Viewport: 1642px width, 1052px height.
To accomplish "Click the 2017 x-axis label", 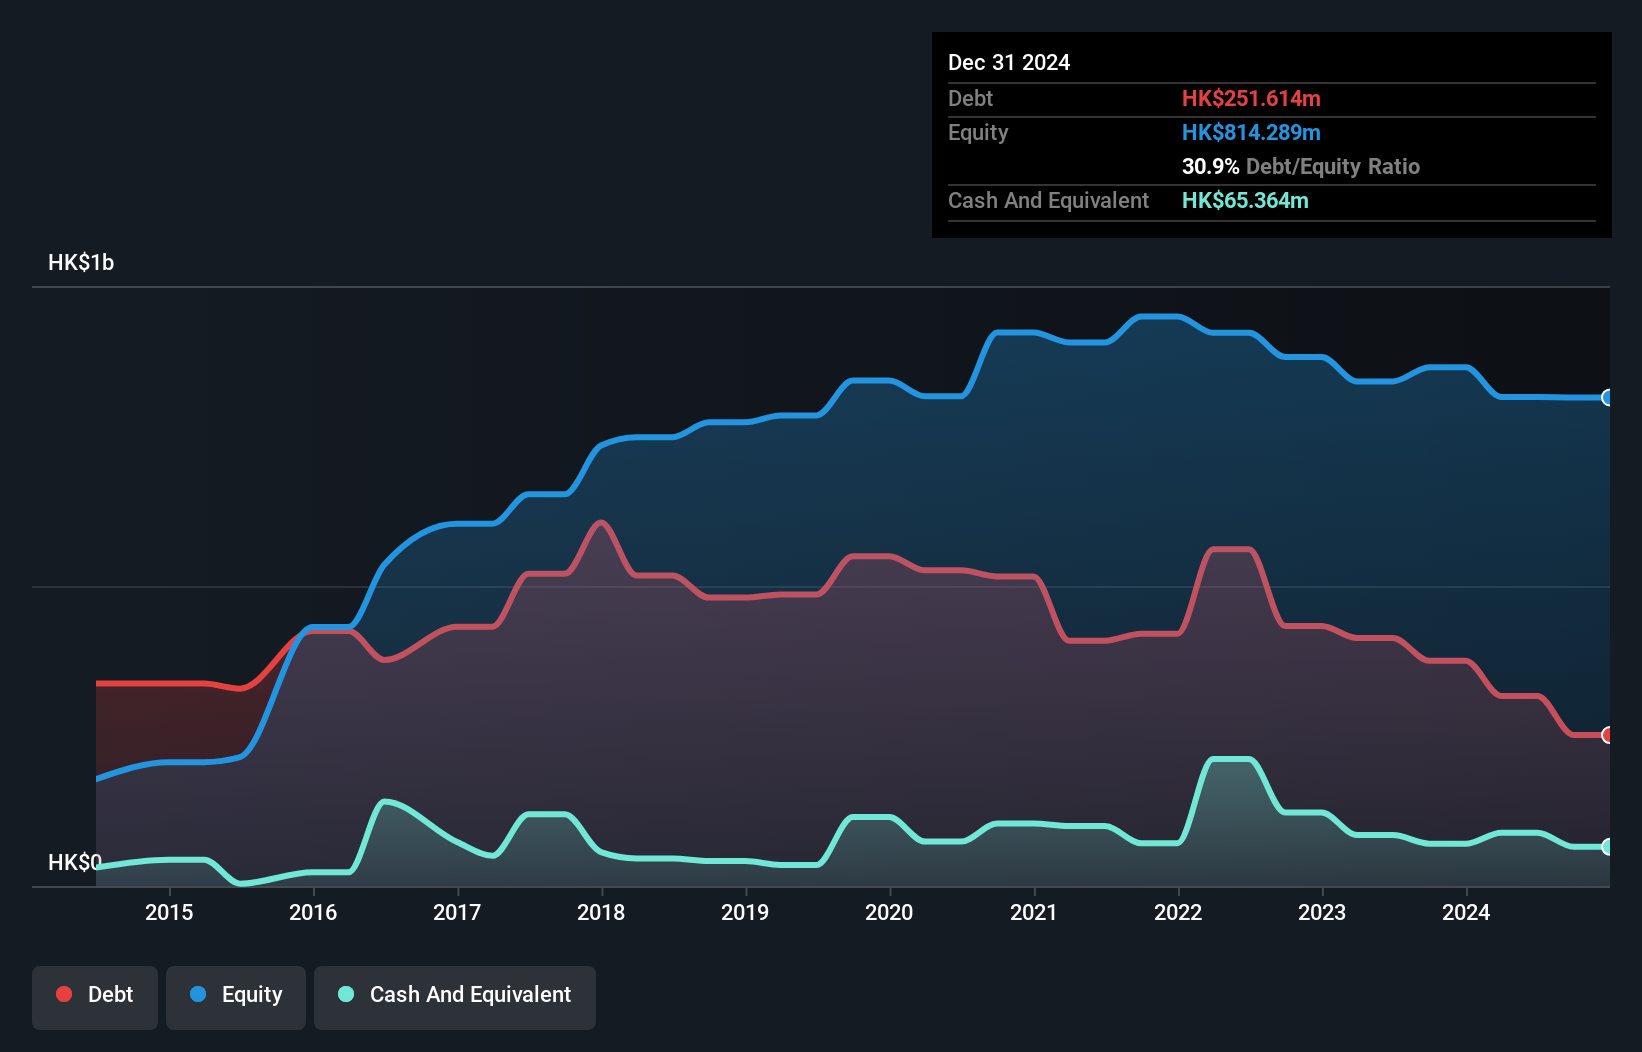I will coord(457,912).
